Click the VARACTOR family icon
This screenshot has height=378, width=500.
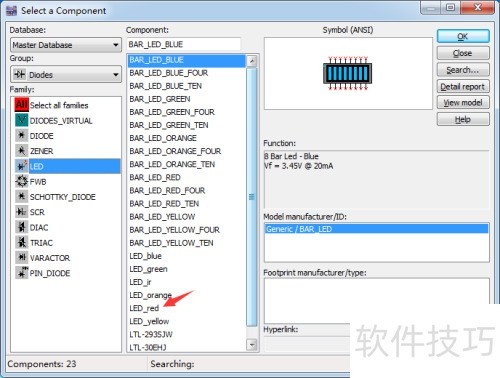click(x=22, y=258)
